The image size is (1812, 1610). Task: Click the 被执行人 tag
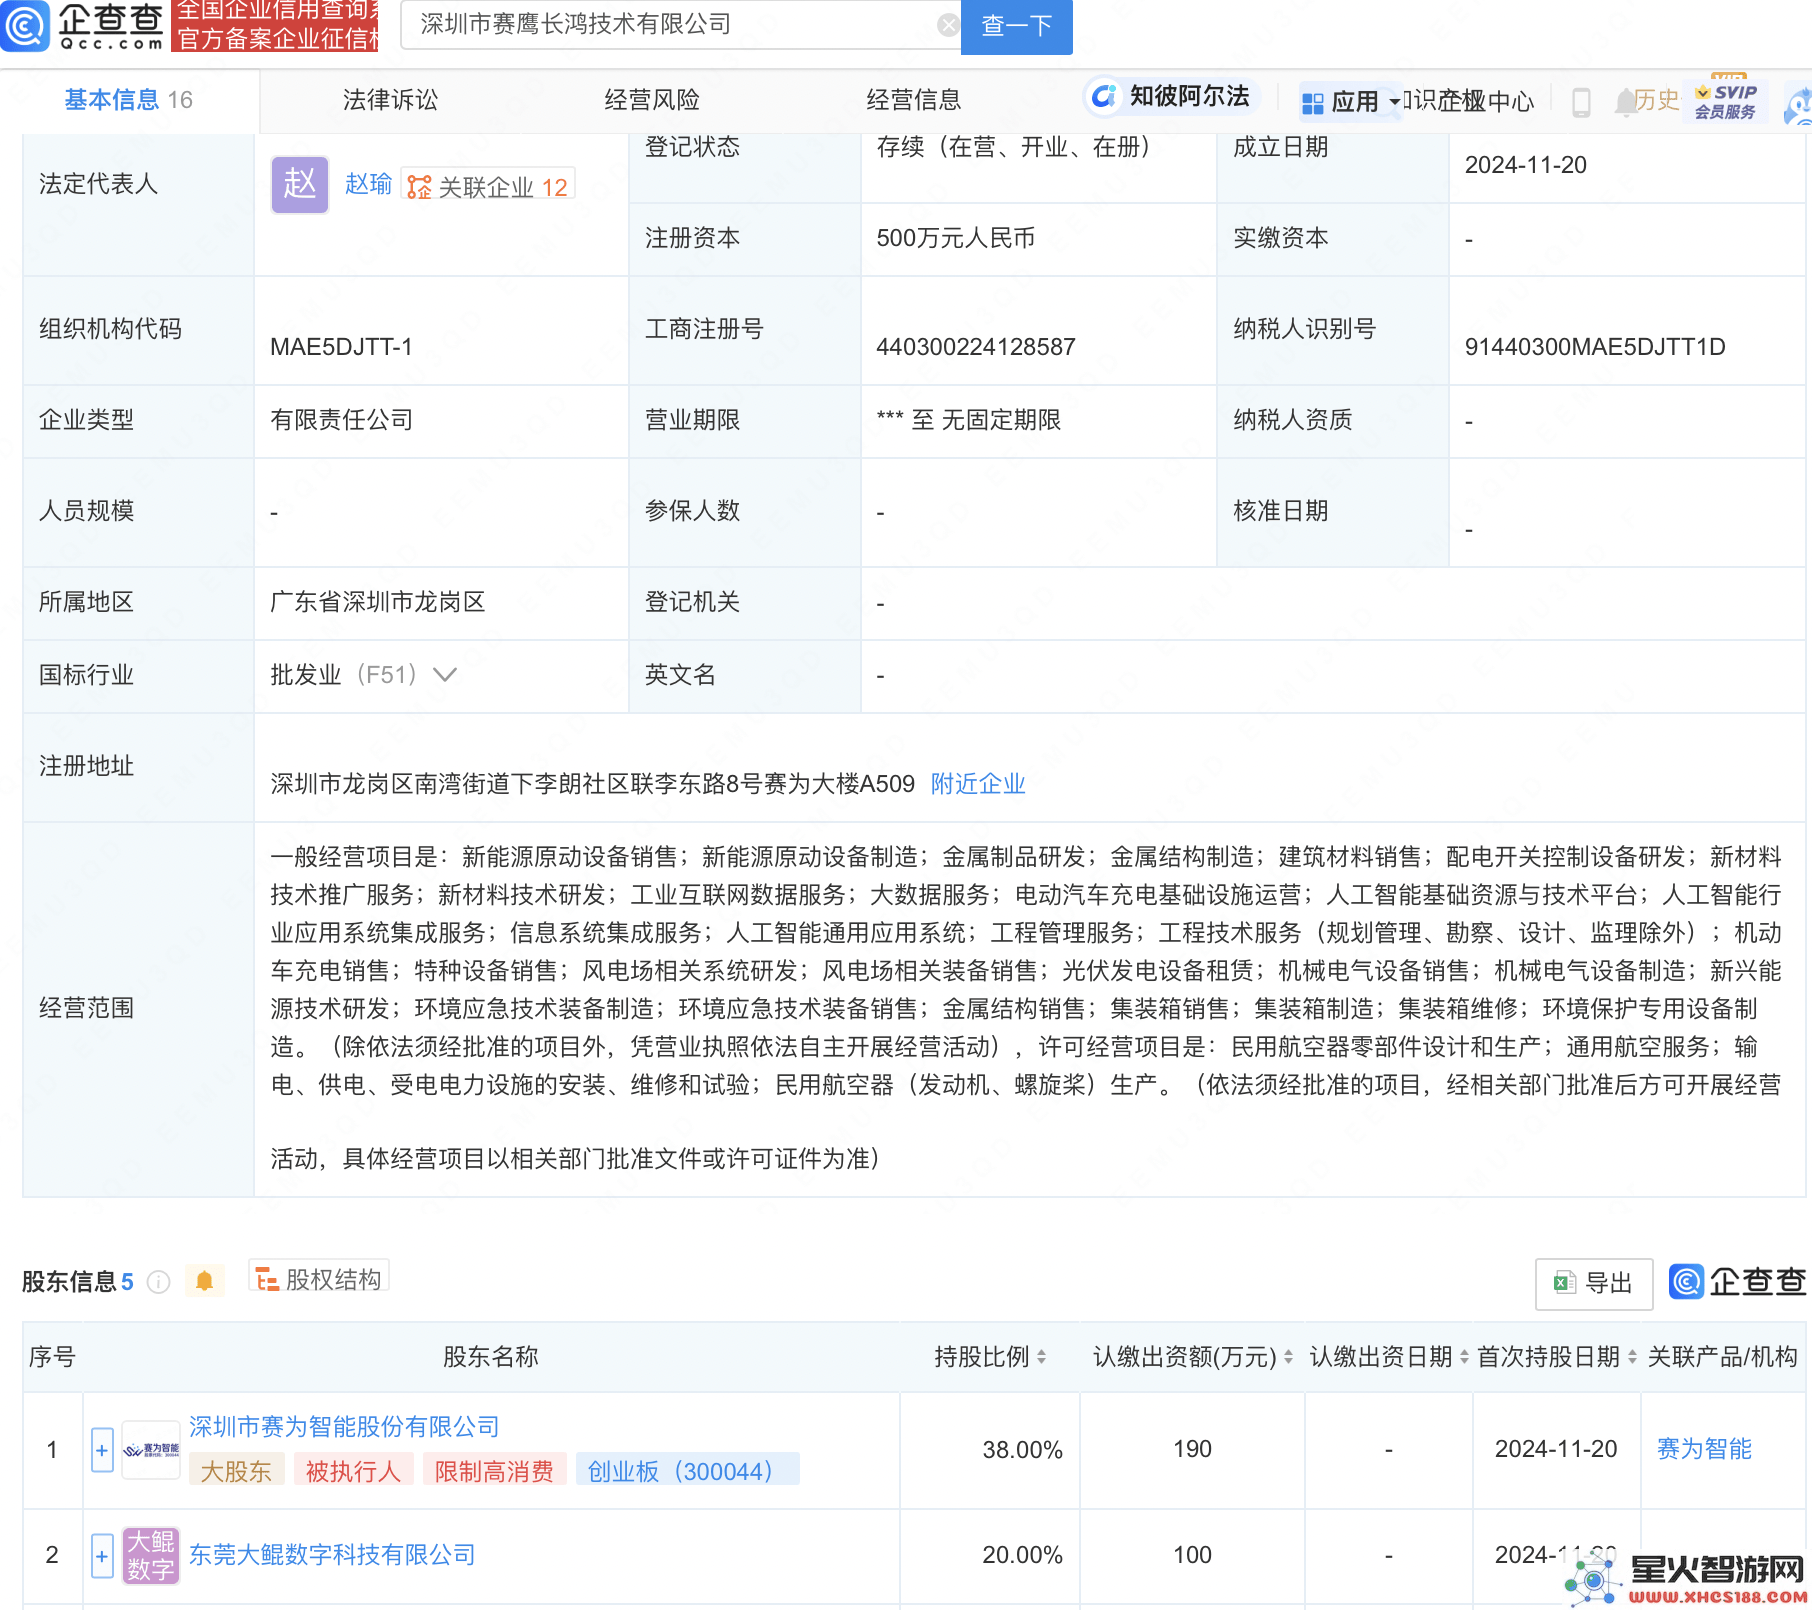coord(353,1471)
